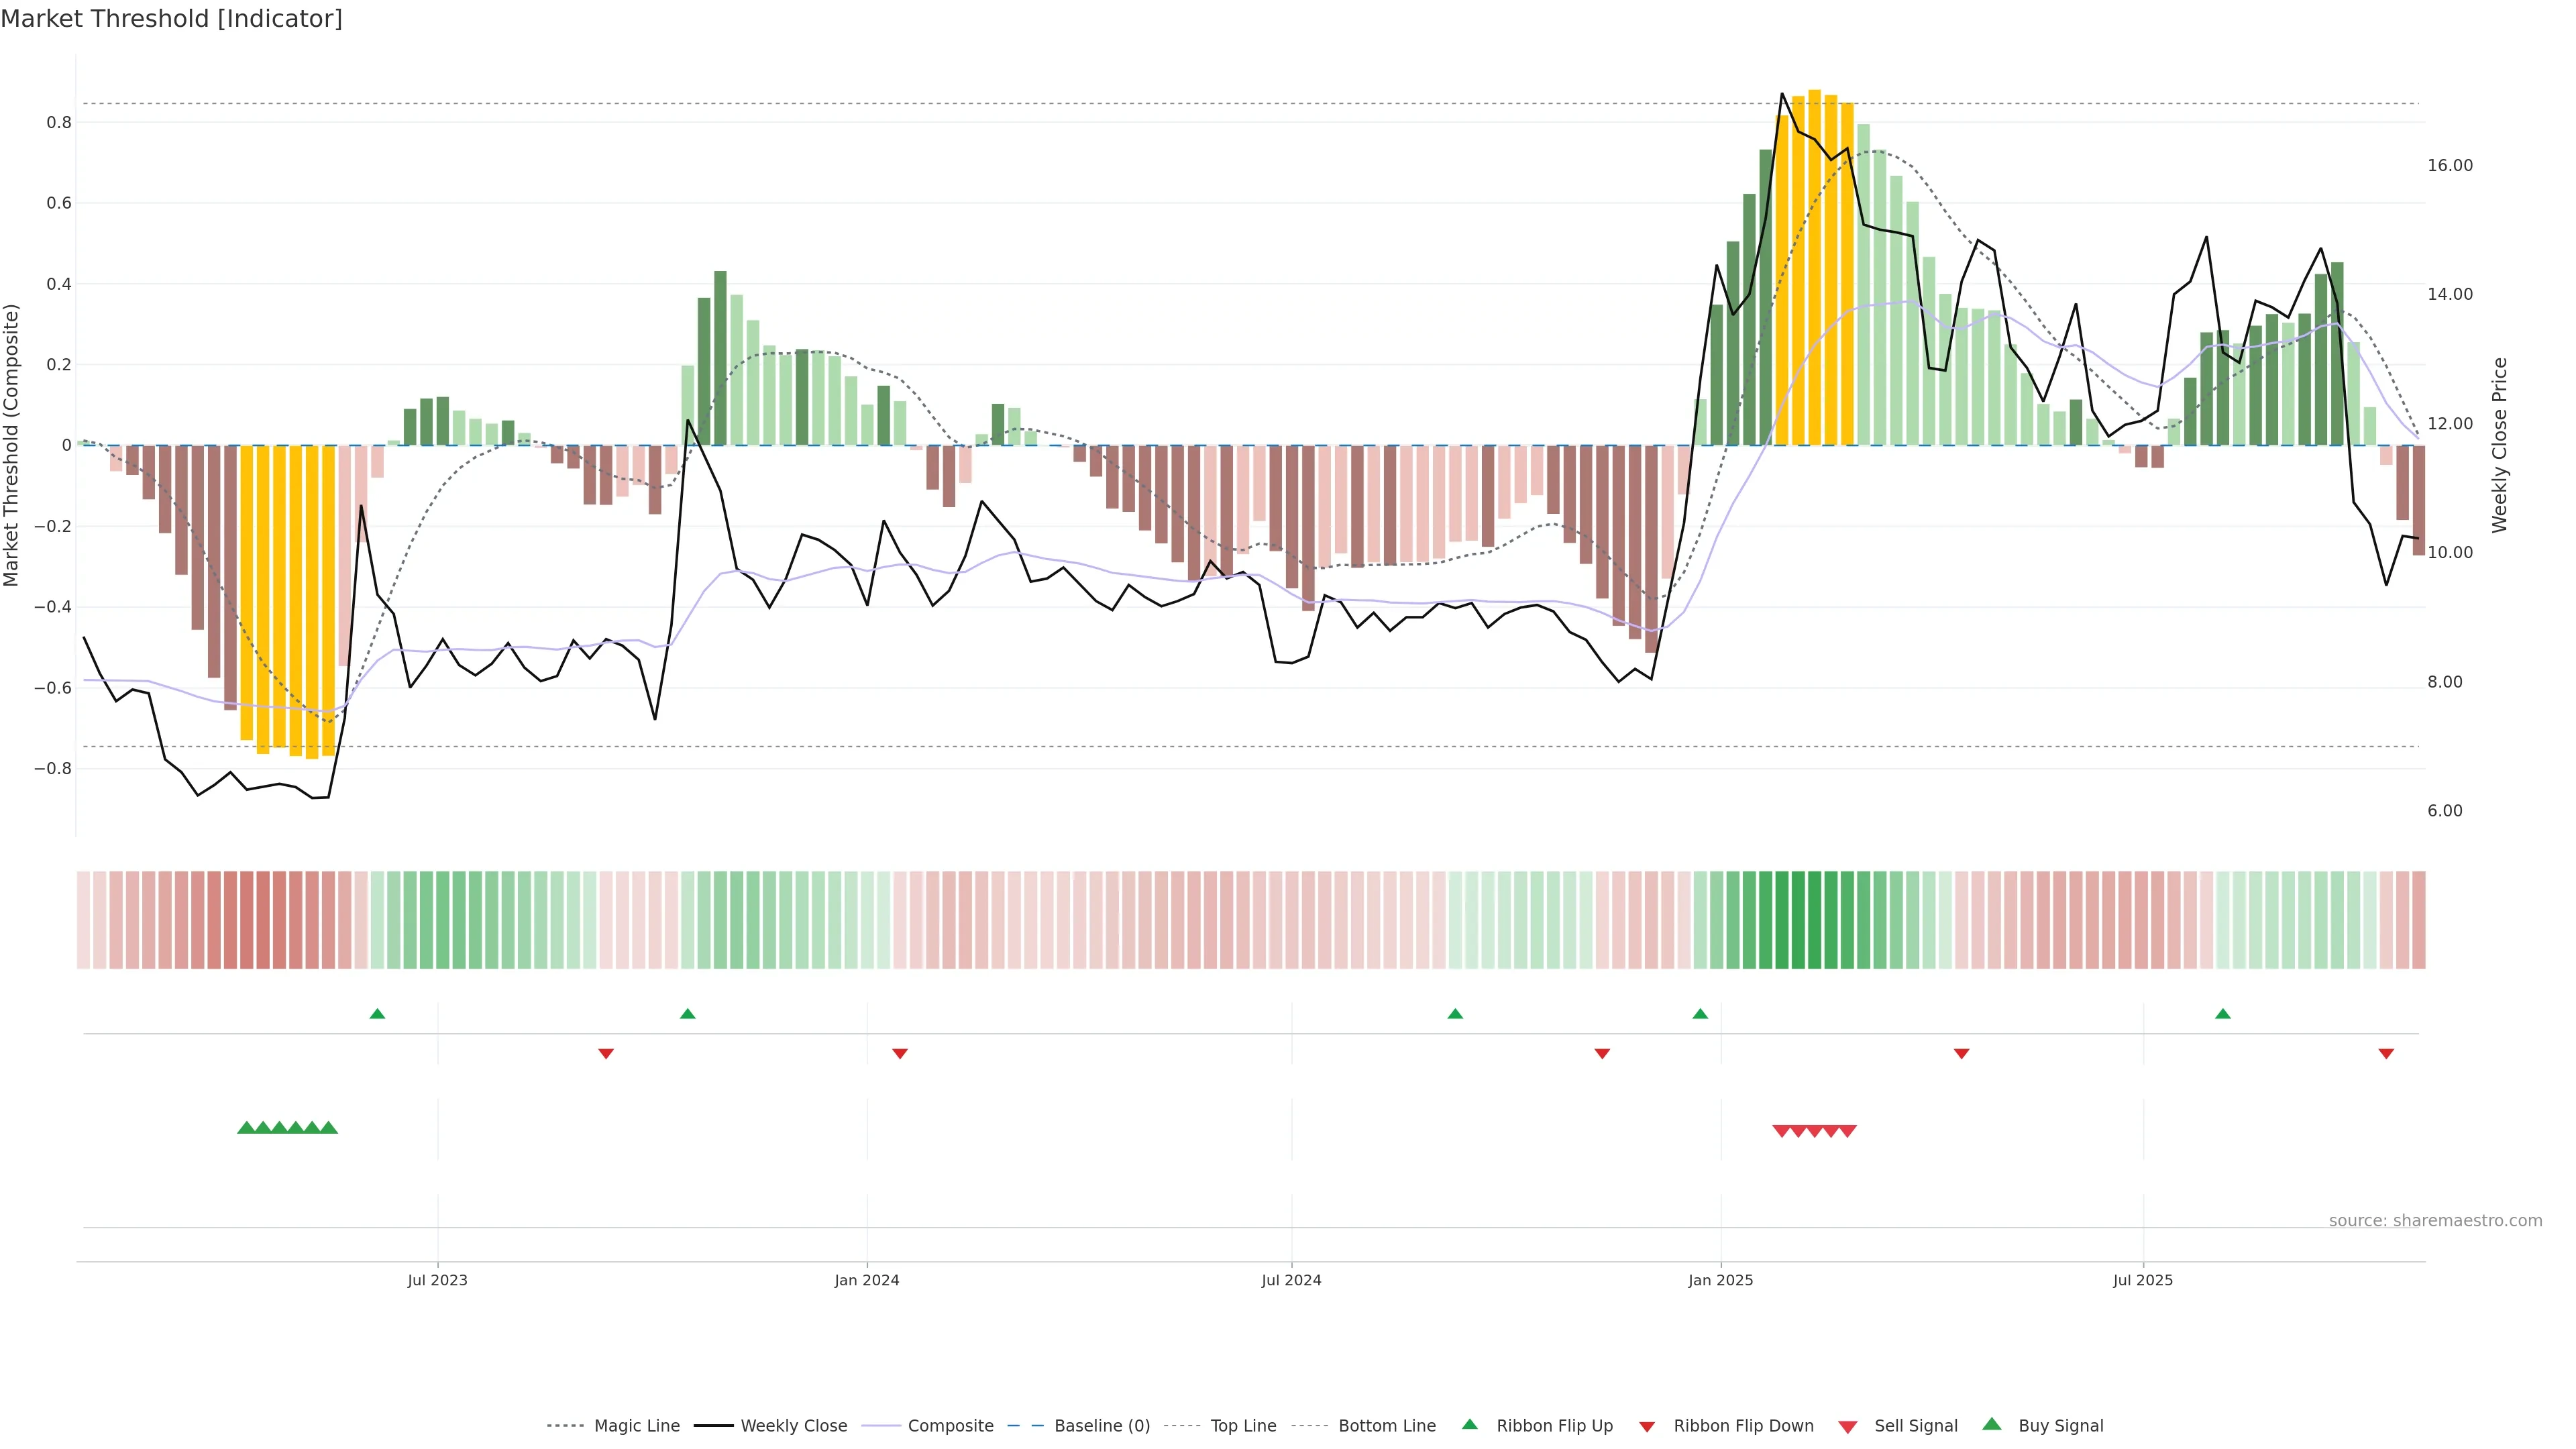
Task: Toggle the Weekly Close legend item
Action: click(793, 1426)
